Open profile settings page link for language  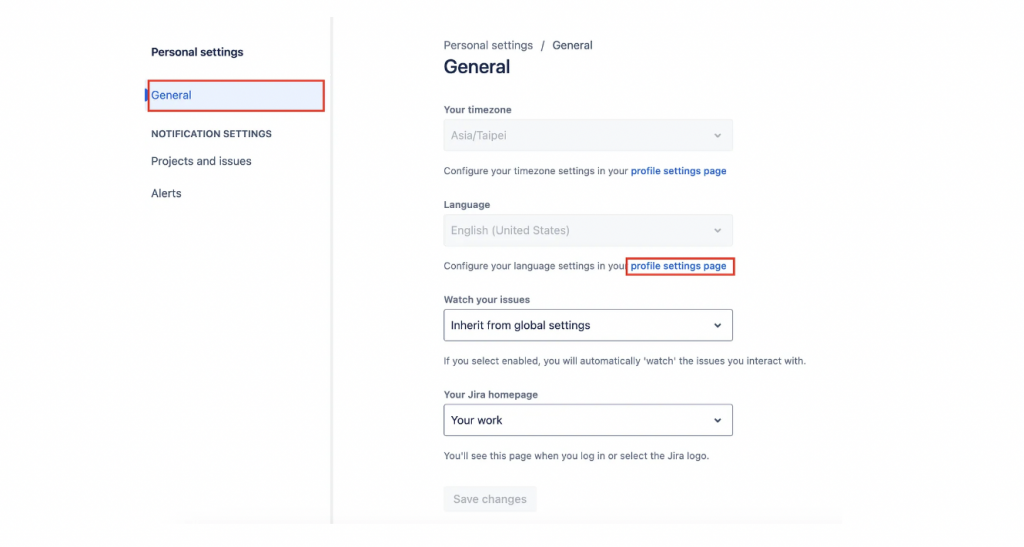678,266
